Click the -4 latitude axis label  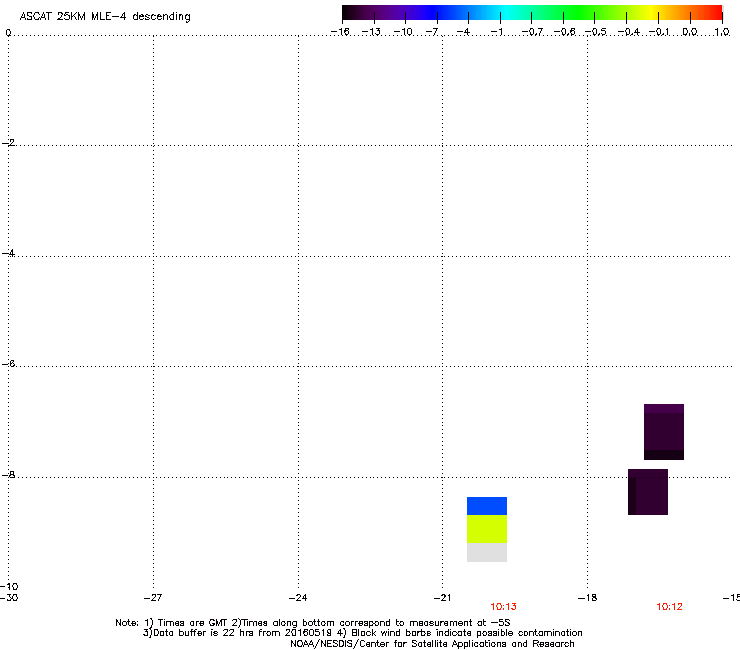8,253
